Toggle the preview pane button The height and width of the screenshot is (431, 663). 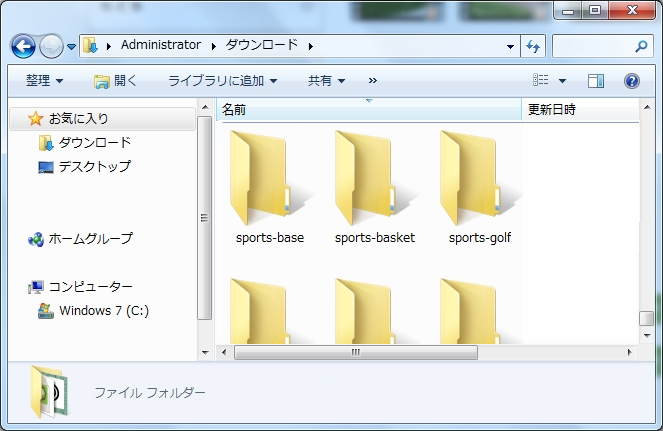coord(596,81)
